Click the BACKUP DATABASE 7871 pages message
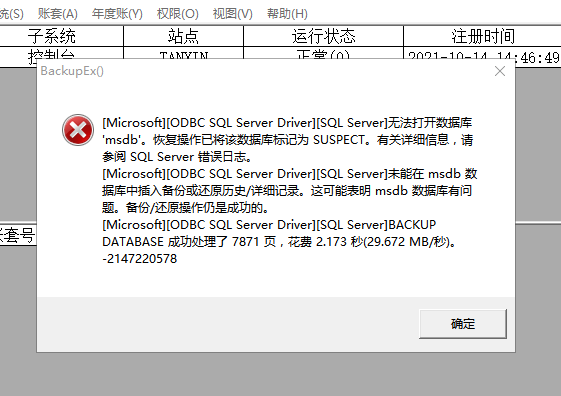This screenshot has width=561, height=396. point(279,233)
